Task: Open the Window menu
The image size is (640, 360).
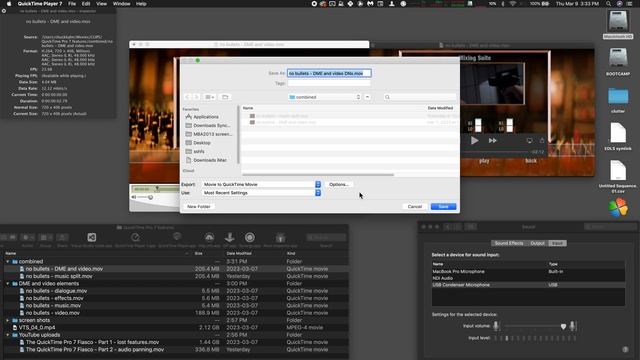Action: (x=121, y=4)
